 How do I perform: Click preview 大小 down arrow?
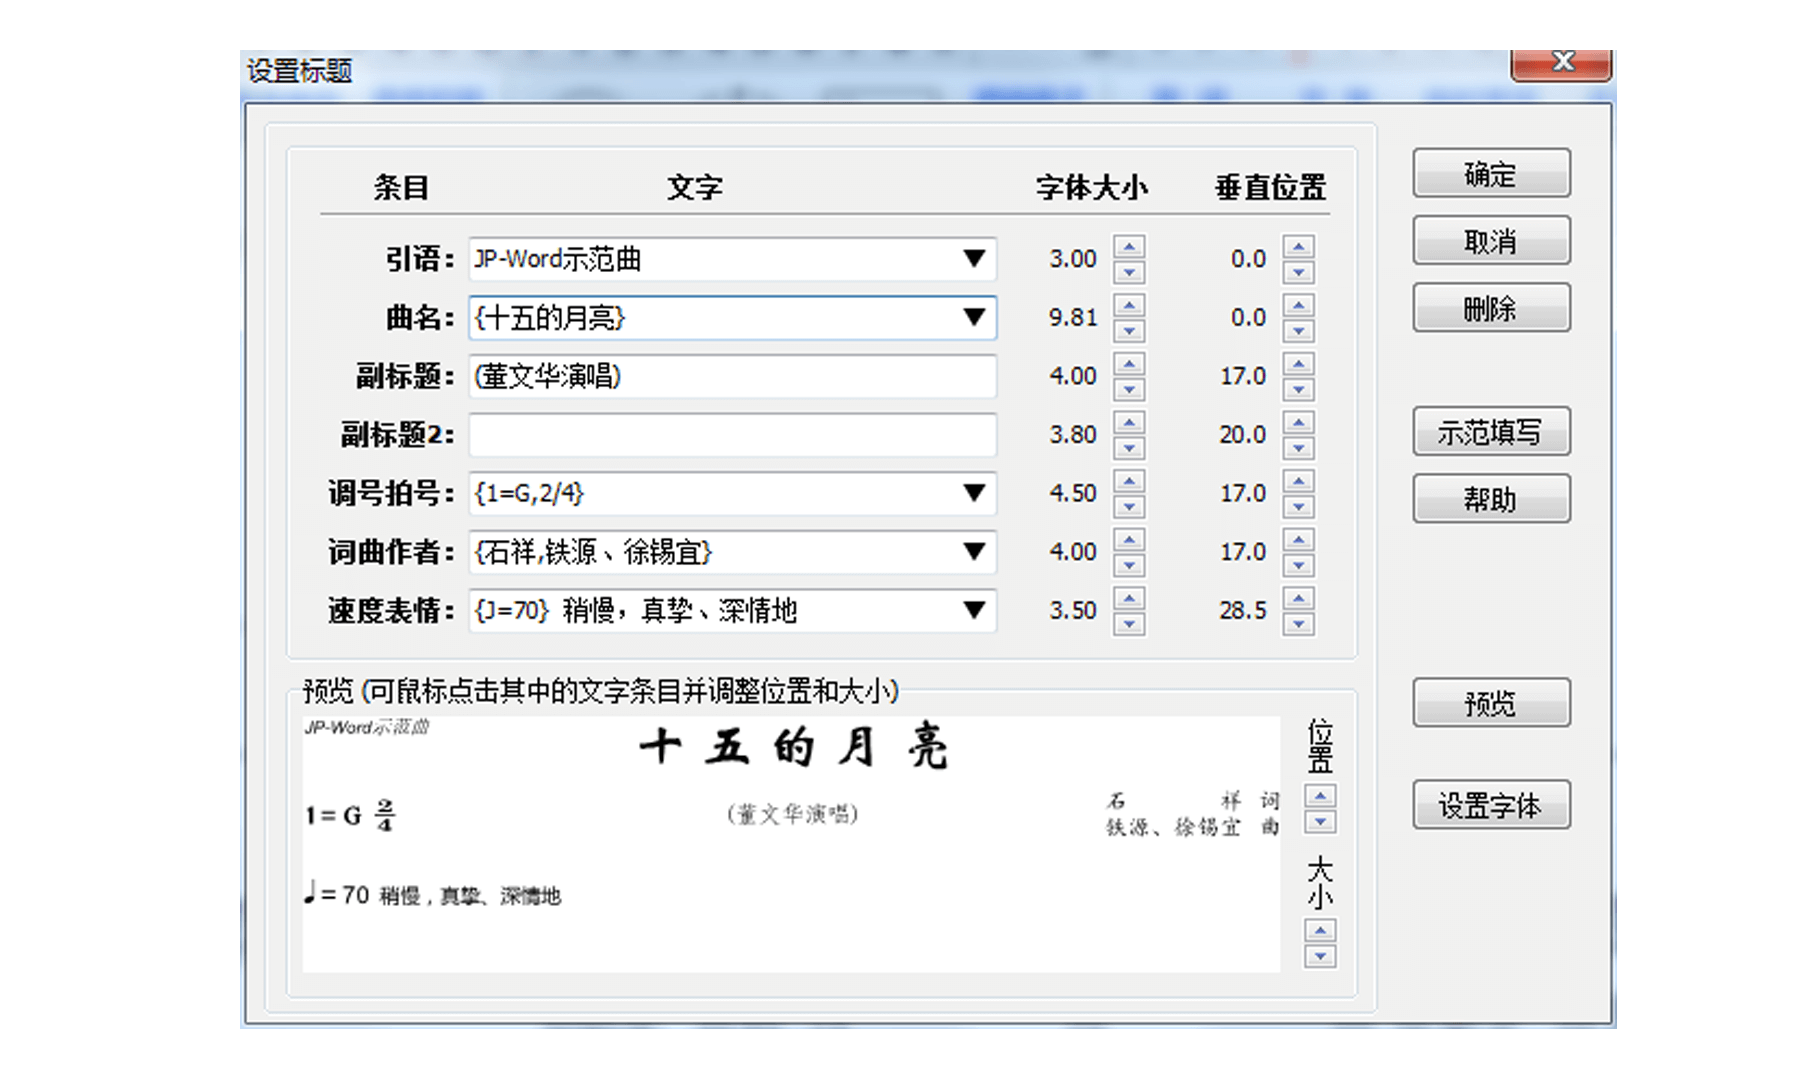1320,956
